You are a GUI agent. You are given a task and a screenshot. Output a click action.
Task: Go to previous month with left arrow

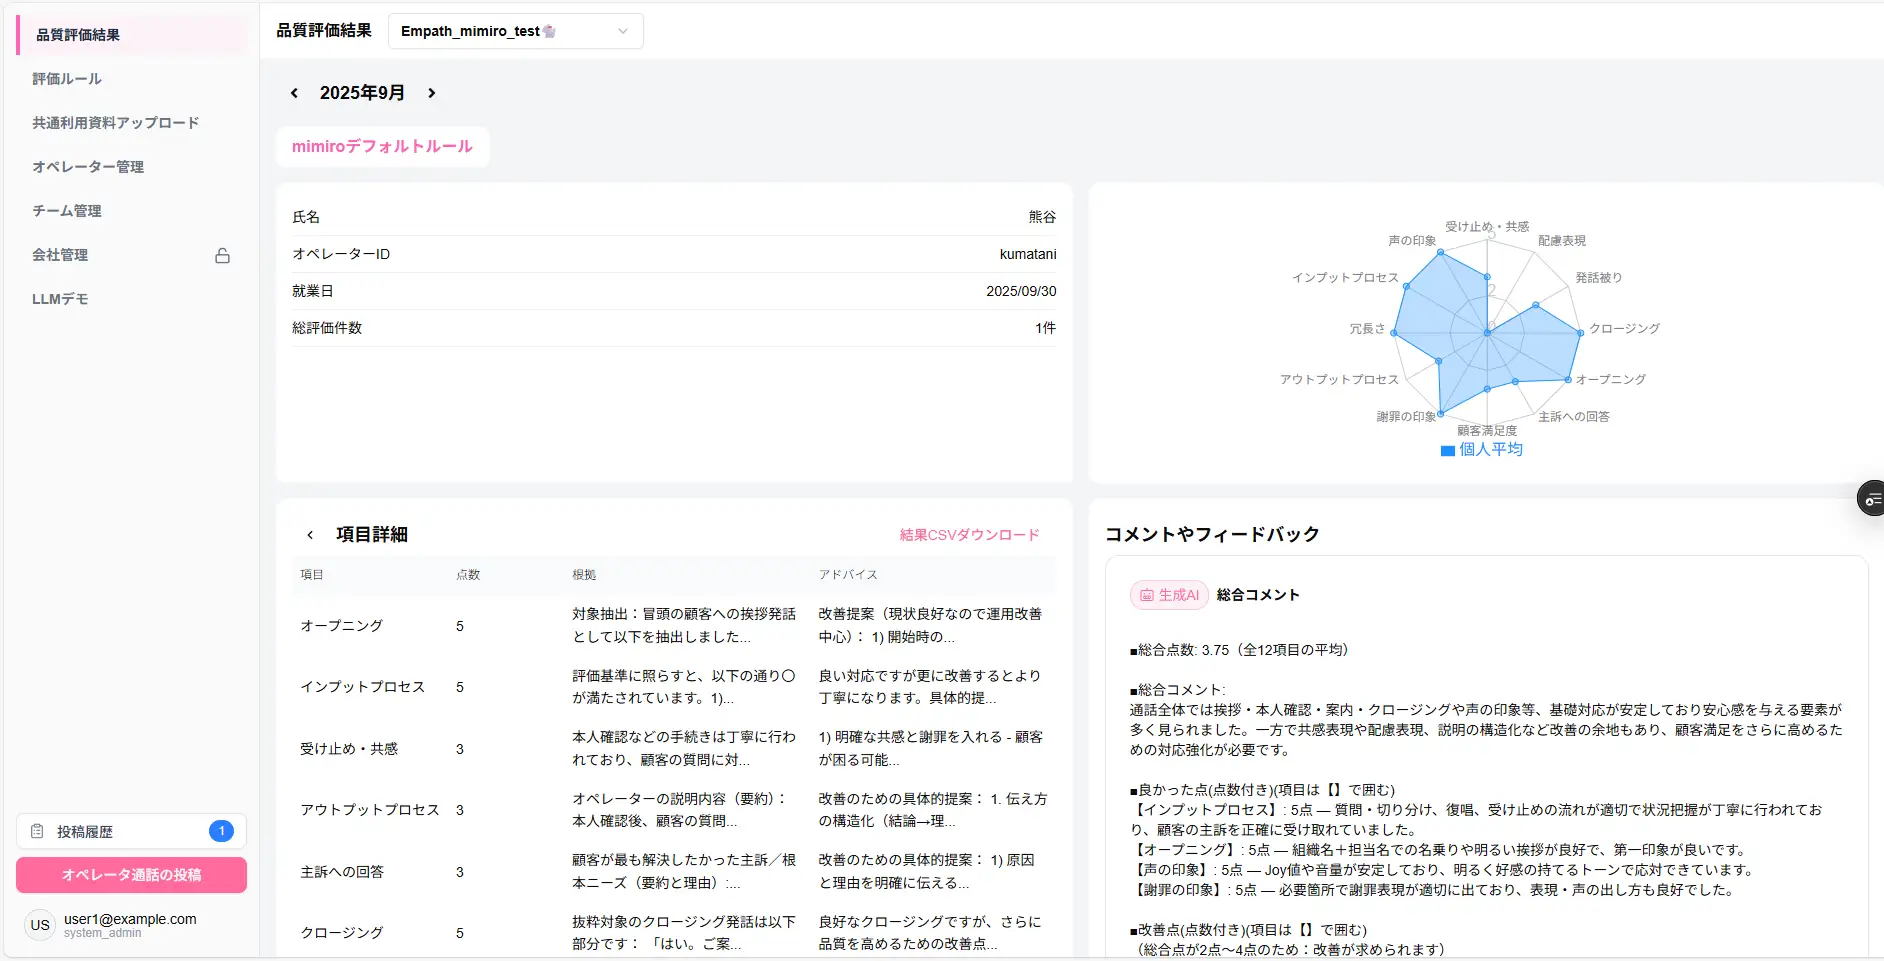tap(294, 93)
